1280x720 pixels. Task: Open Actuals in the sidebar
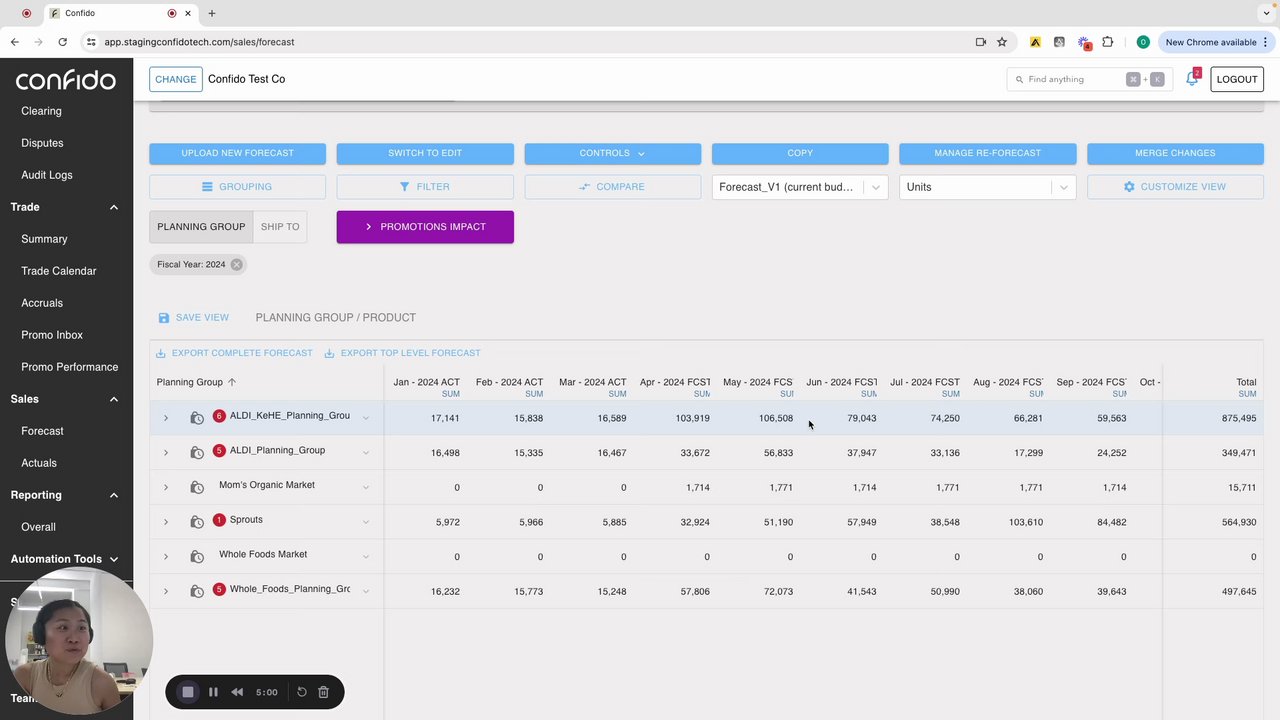39,463
